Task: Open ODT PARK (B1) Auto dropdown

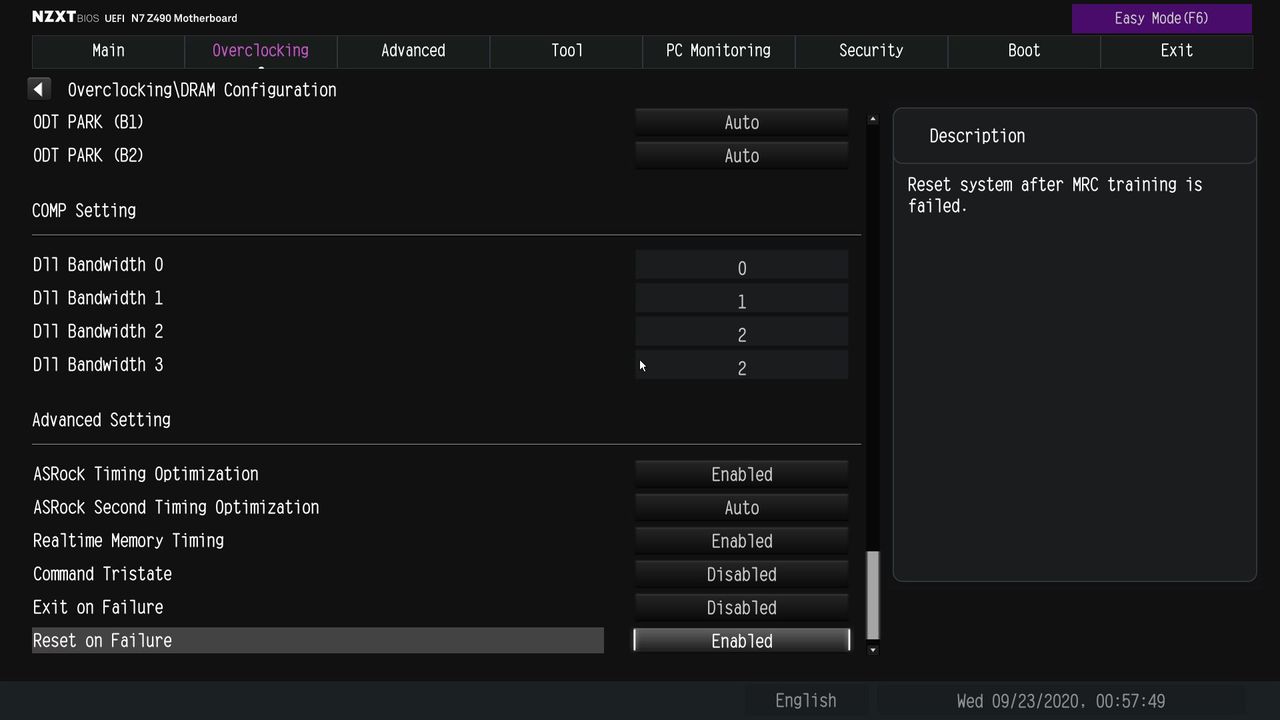Action: 742,122
